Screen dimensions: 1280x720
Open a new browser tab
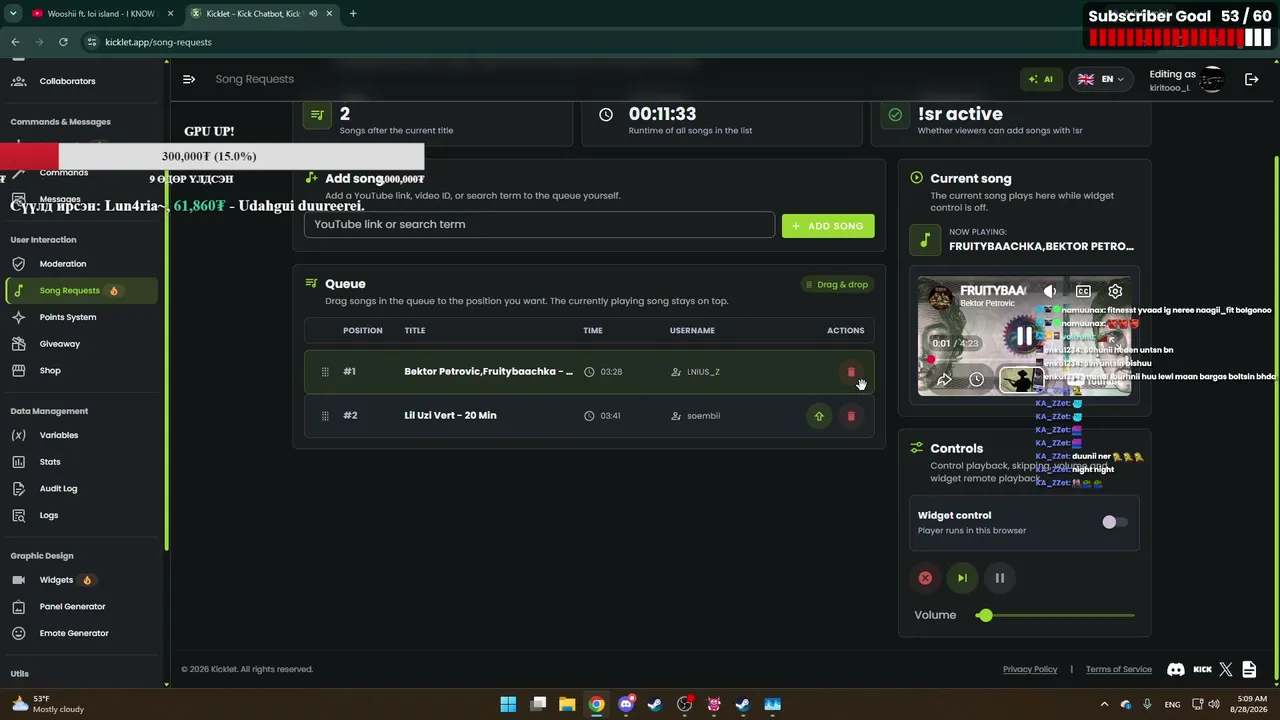coord(353,14)
